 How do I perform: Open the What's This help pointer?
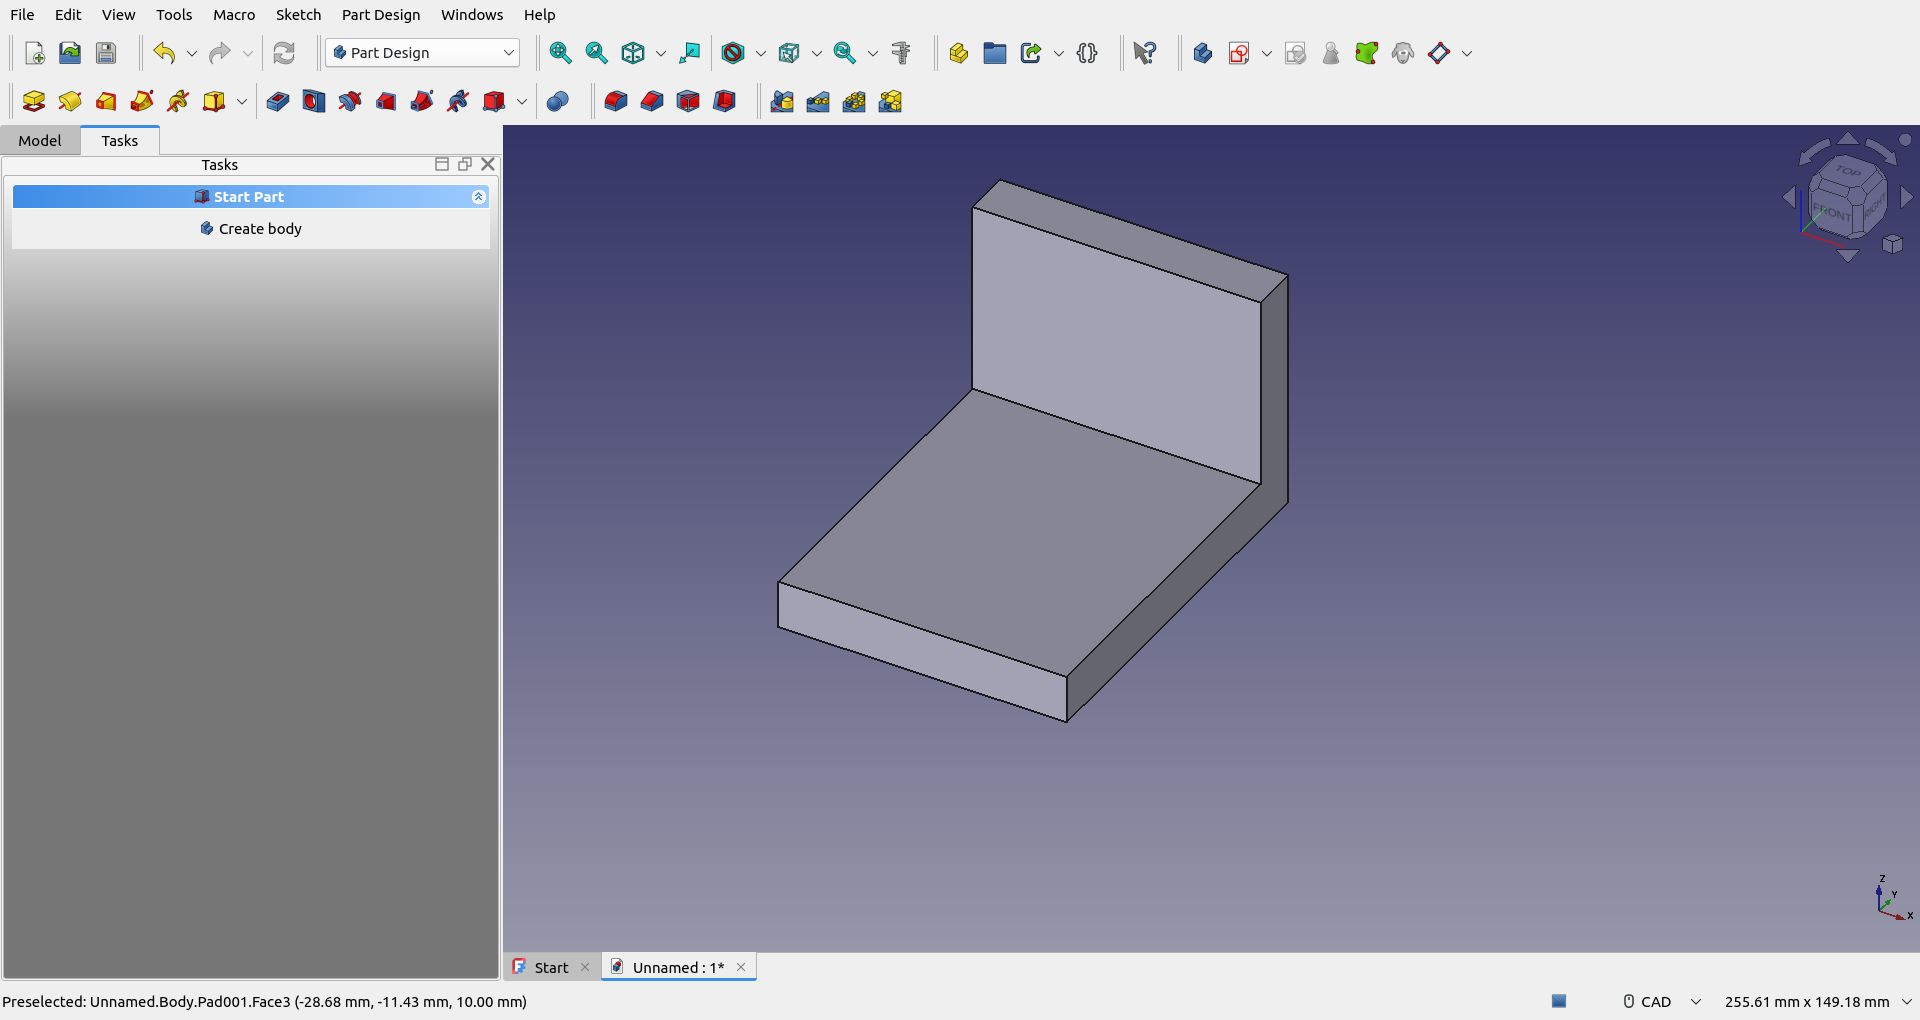pyautogui.click(x=1145, y=53)
